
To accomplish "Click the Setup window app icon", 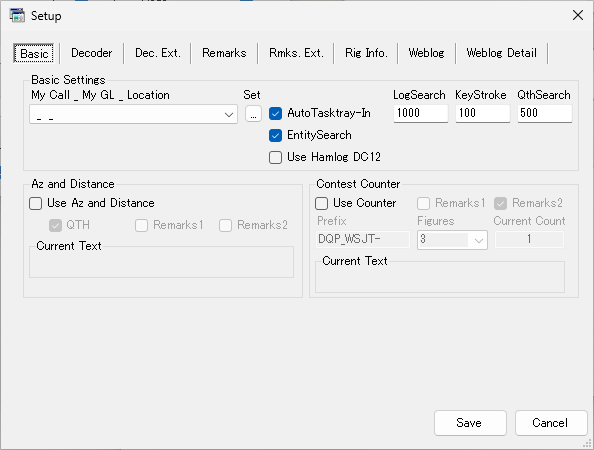I will [17, 16].
